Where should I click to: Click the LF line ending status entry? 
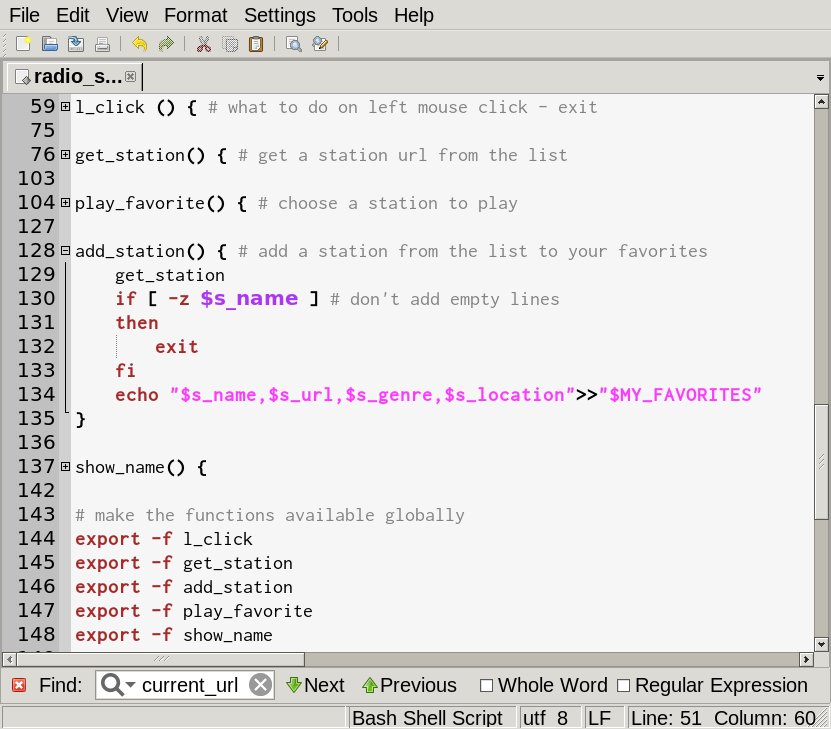click(600, 718)
